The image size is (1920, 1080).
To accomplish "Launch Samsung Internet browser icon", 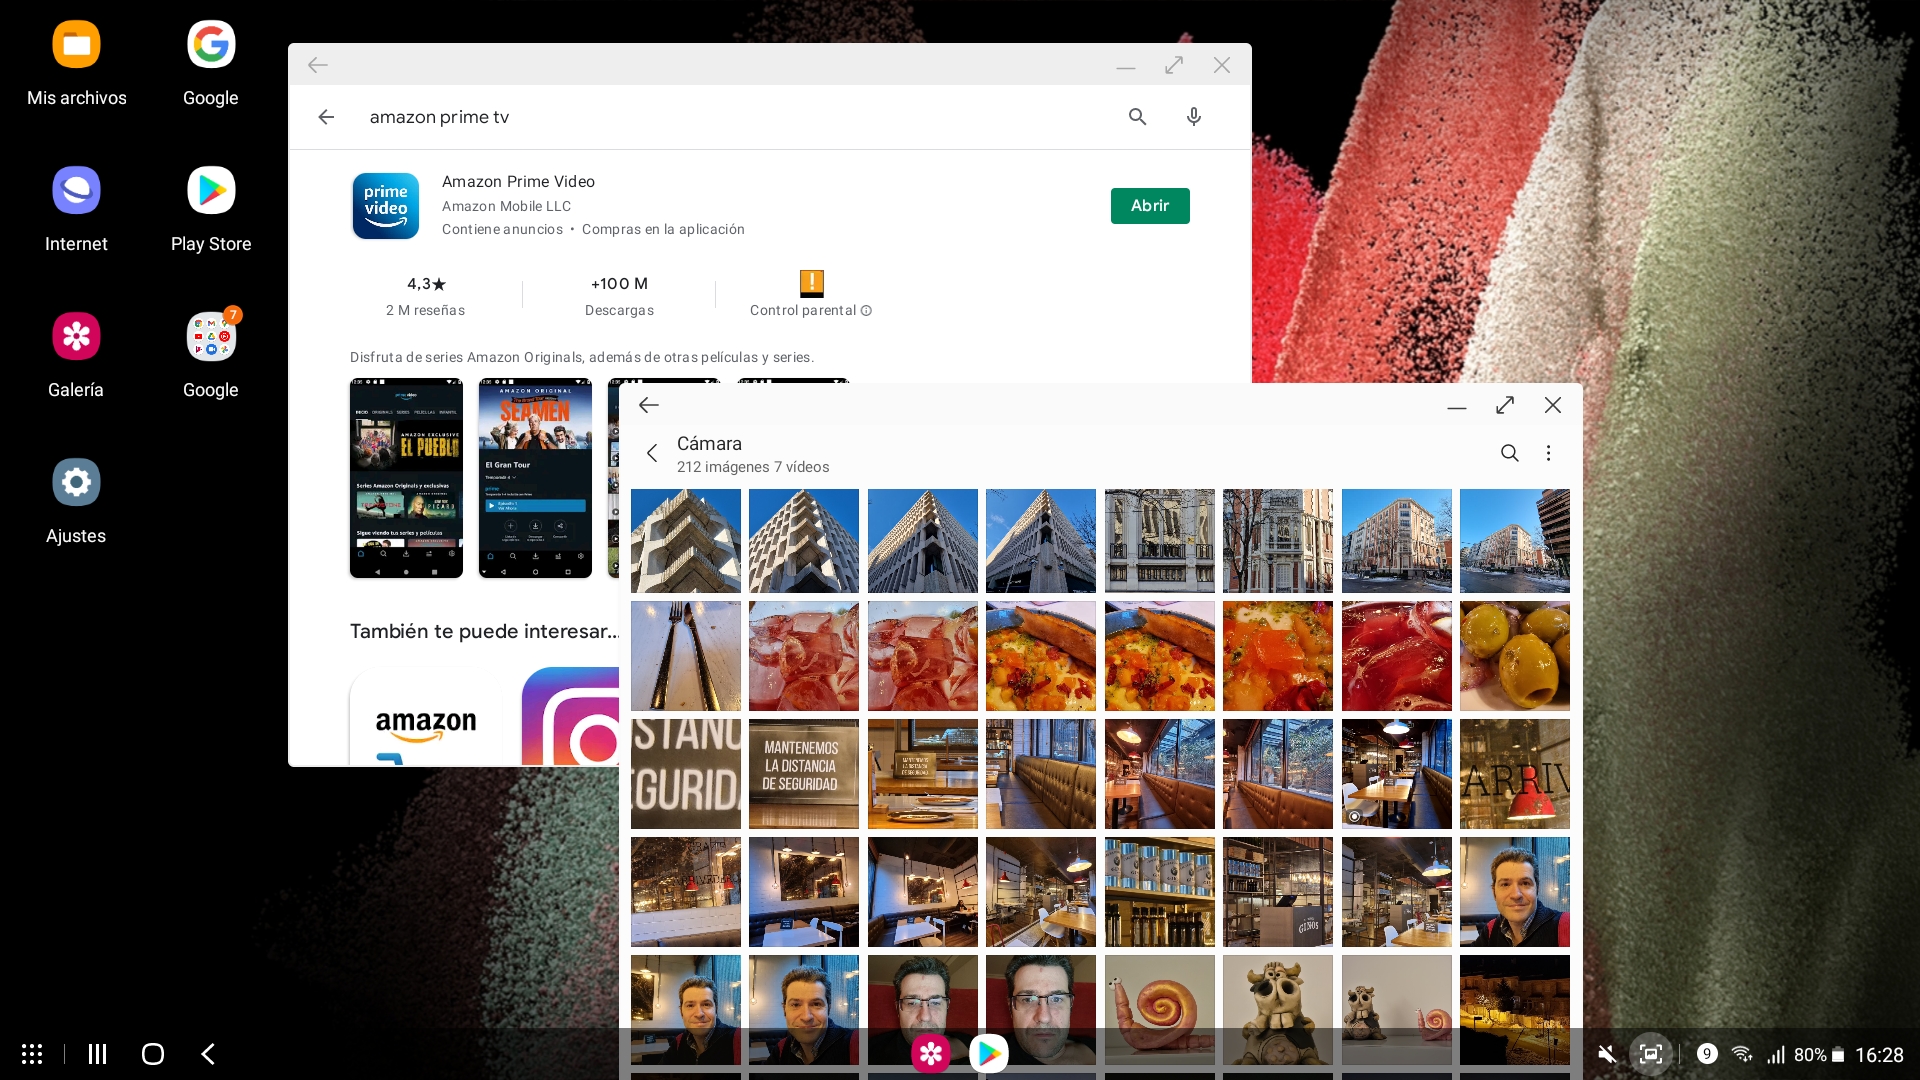I will point(76,208).
